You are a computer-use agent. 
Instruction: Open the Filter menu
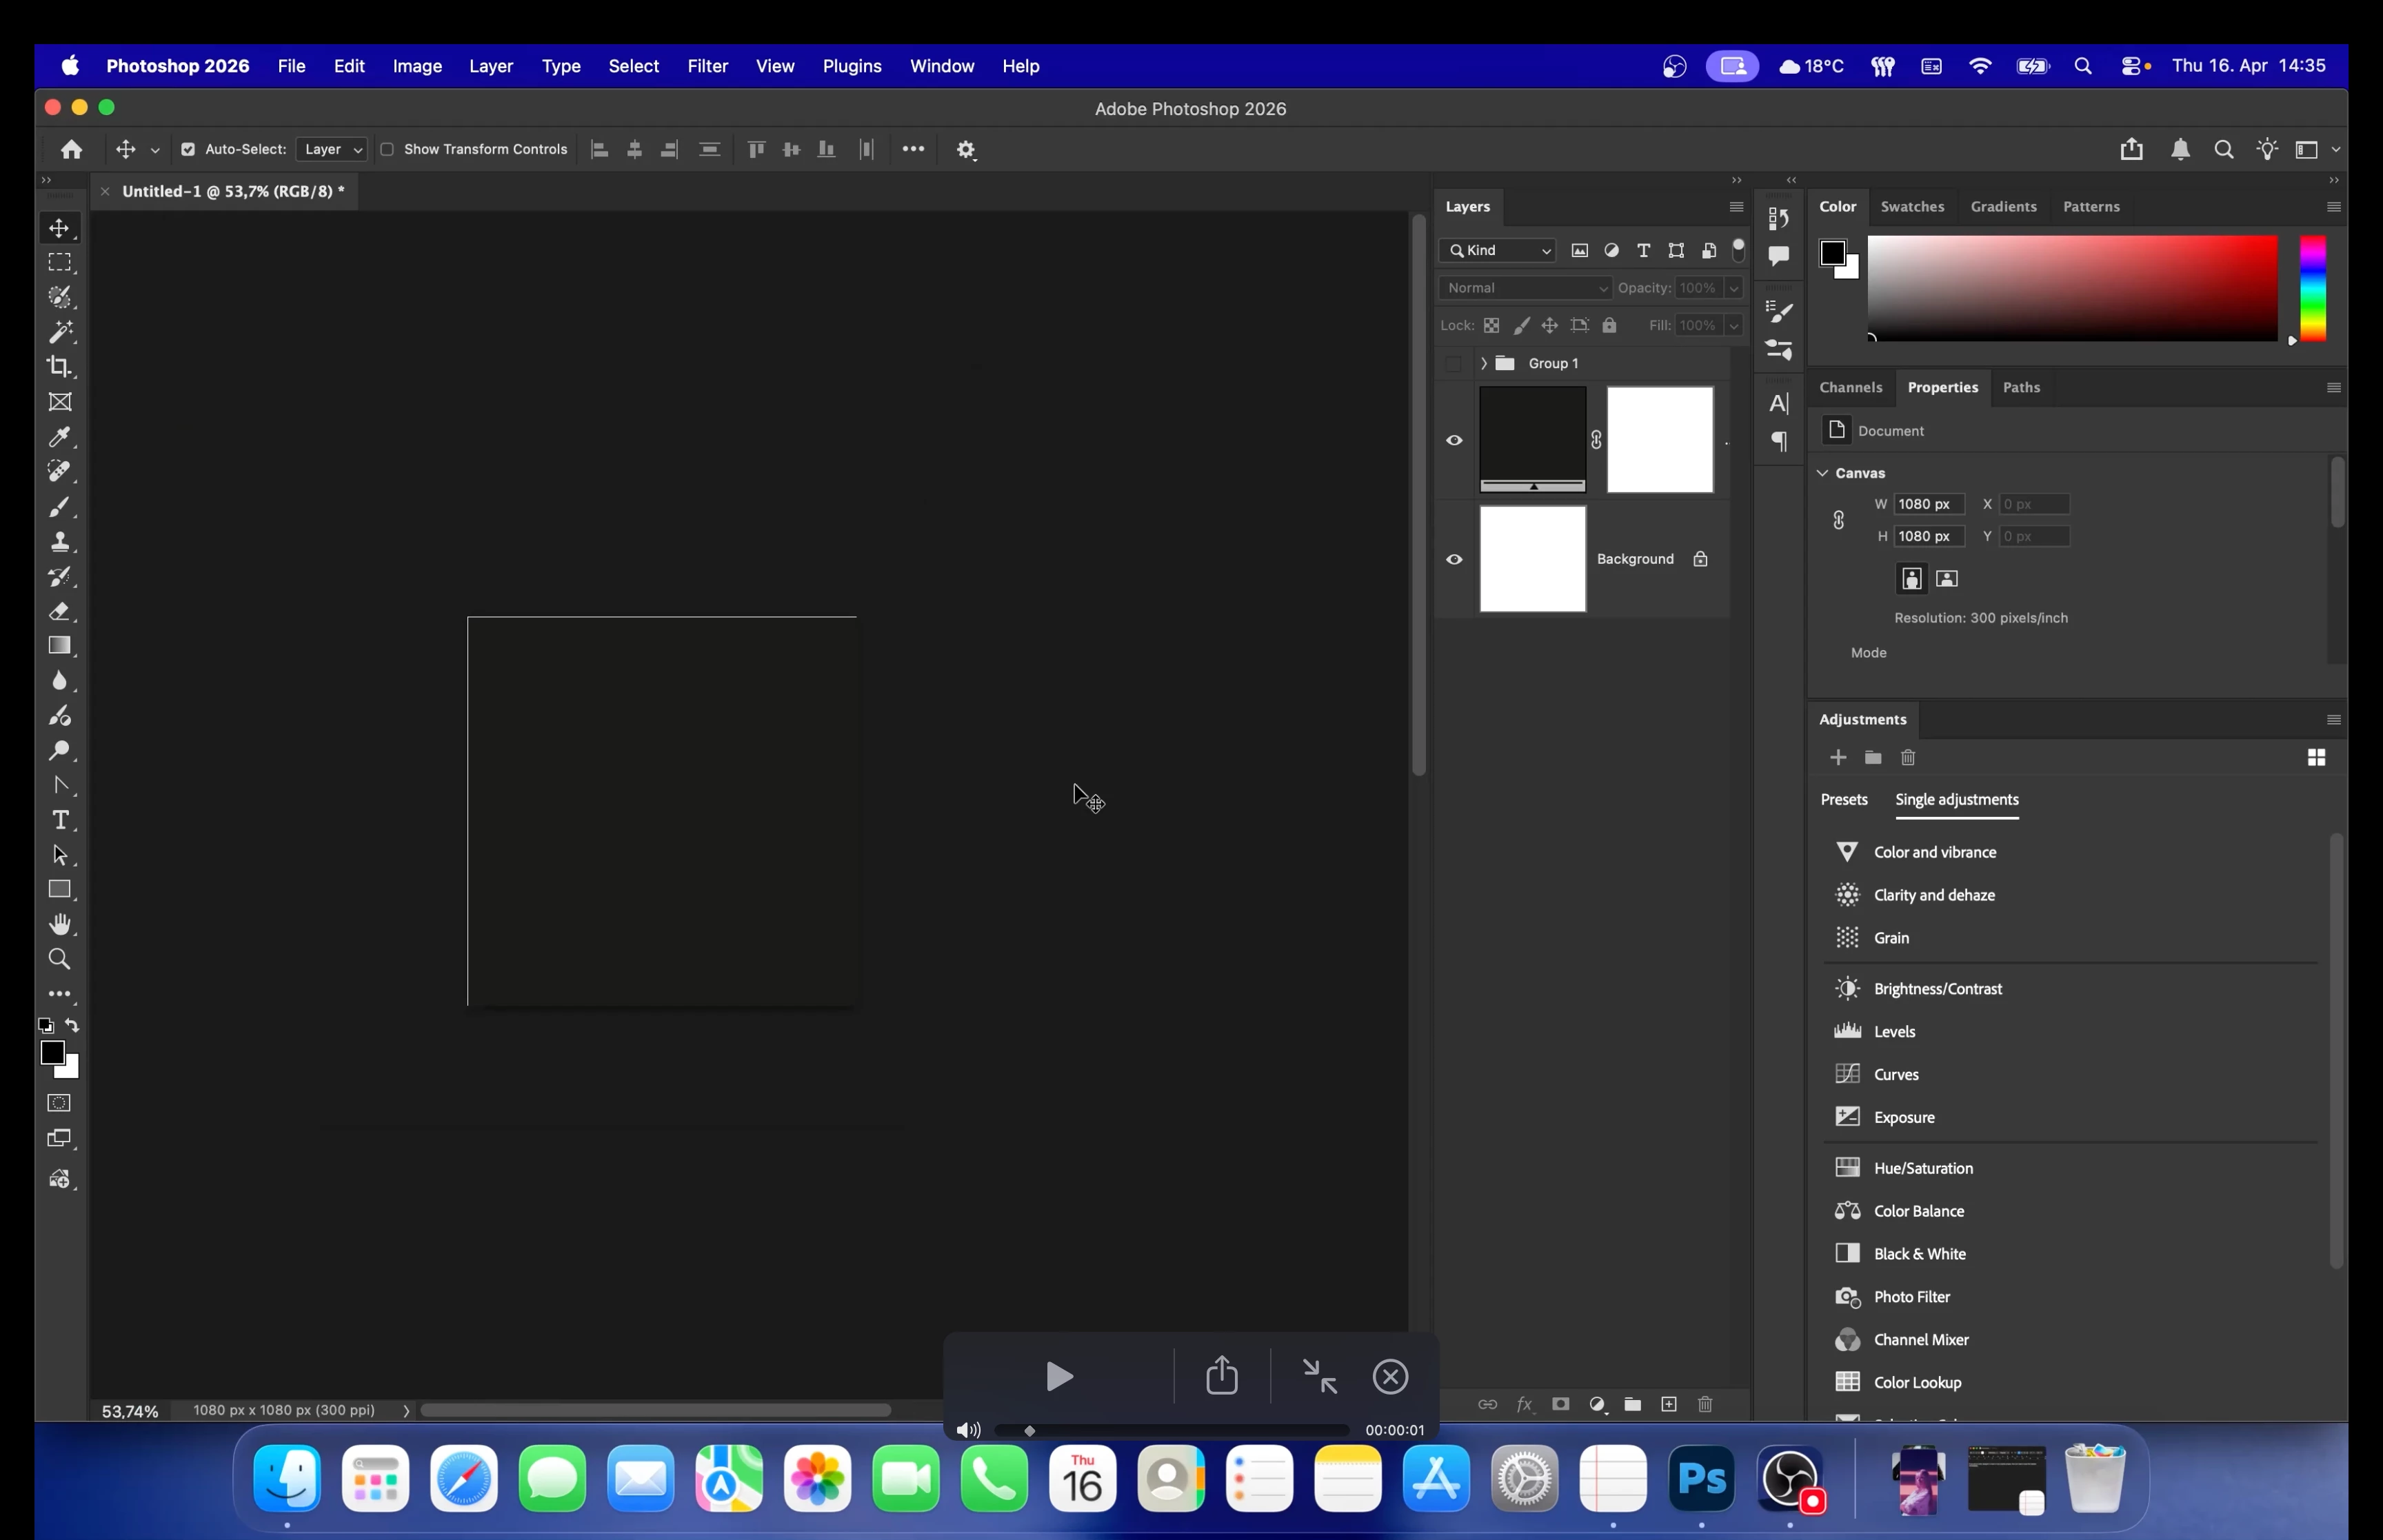click(x=707, y=66)
